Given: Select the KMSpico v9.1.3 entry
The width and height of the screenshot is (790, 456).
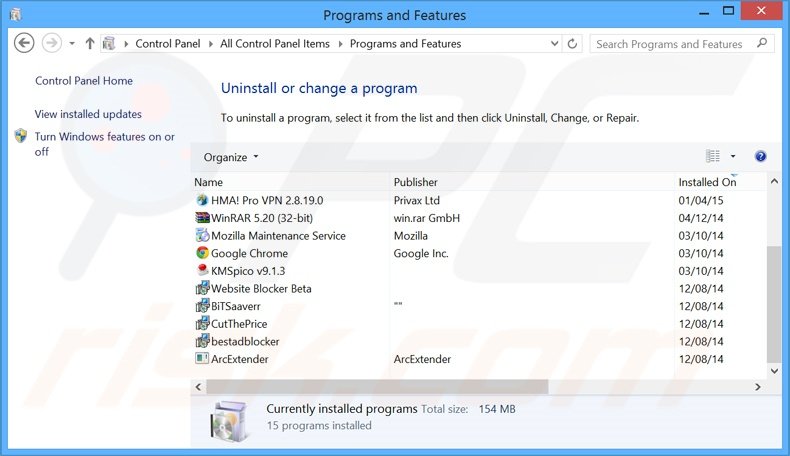Looking at the screenshot, I should (248, 271).
